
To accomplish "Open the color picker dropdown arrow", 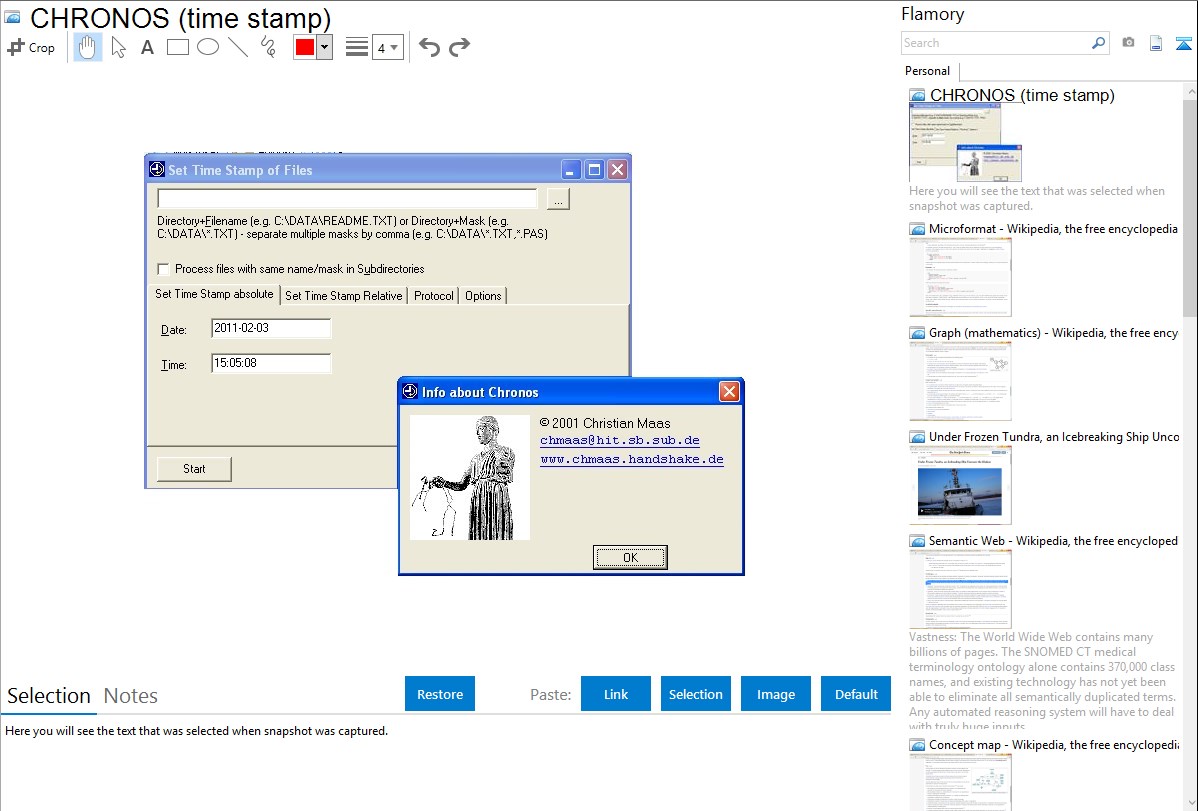I will click(325, 47).
